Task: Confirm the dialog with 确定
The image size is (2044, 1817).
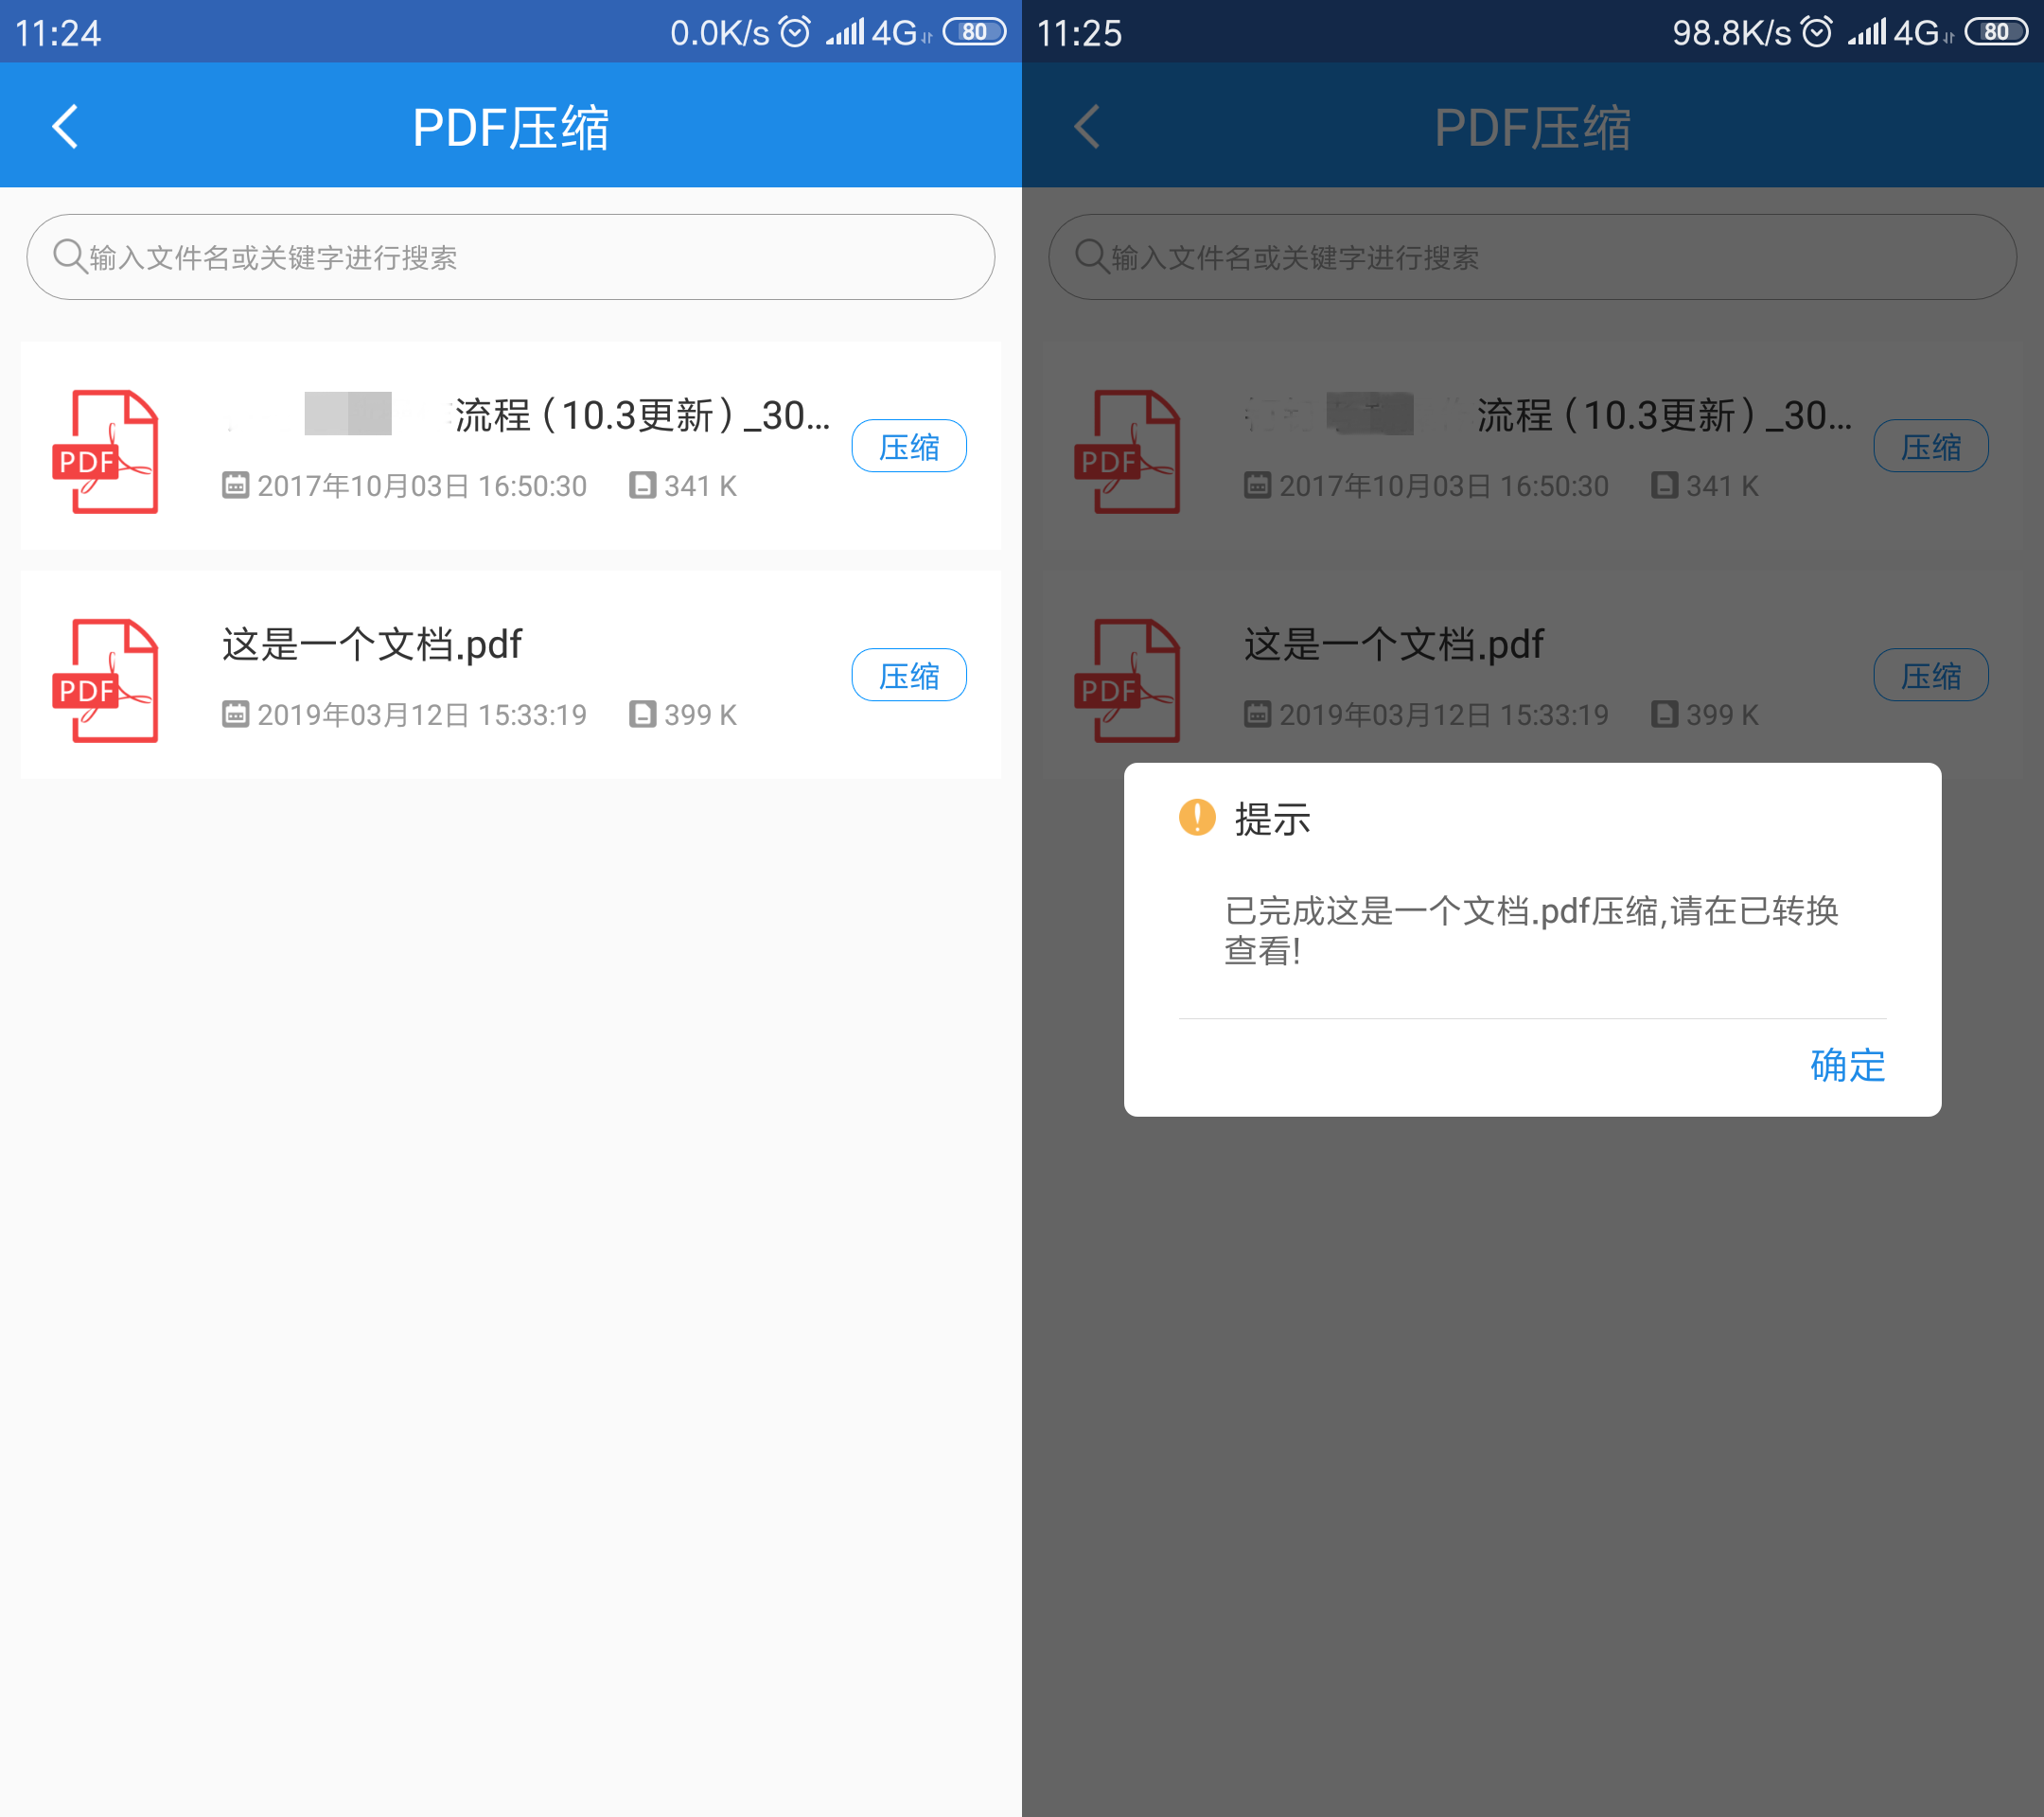Action: [x=1847, y=1065]
